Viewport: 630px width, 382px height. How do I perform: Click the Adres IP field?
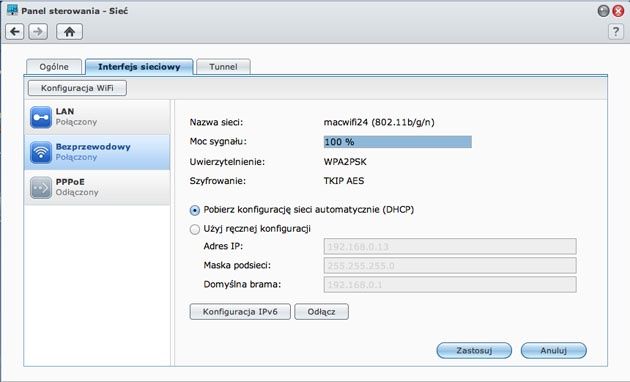(x=450, y=247)
